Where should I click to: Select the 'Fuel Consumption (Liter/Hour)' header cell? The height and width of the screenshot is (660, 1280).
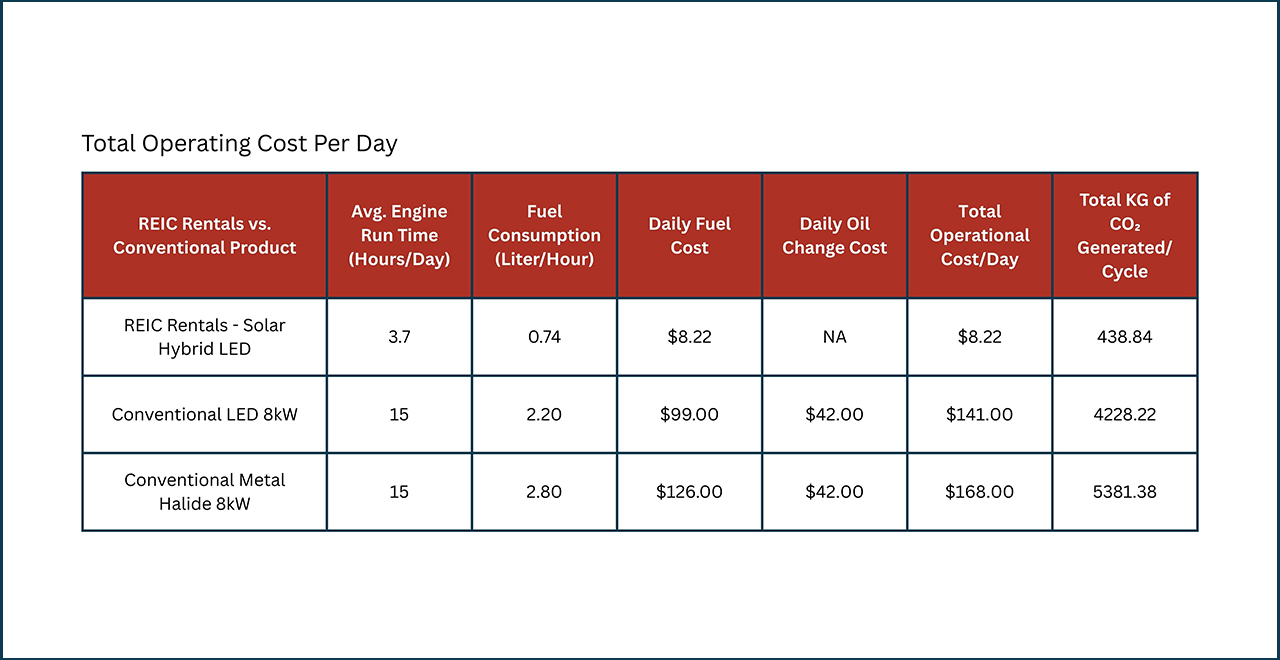point(544,236)
